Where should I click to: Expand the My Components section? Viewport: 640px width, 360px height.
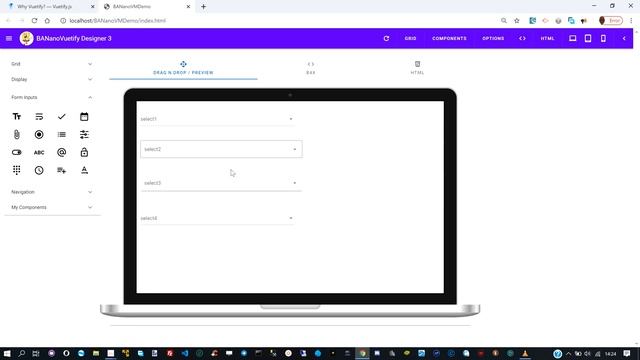tap(51, 207)
